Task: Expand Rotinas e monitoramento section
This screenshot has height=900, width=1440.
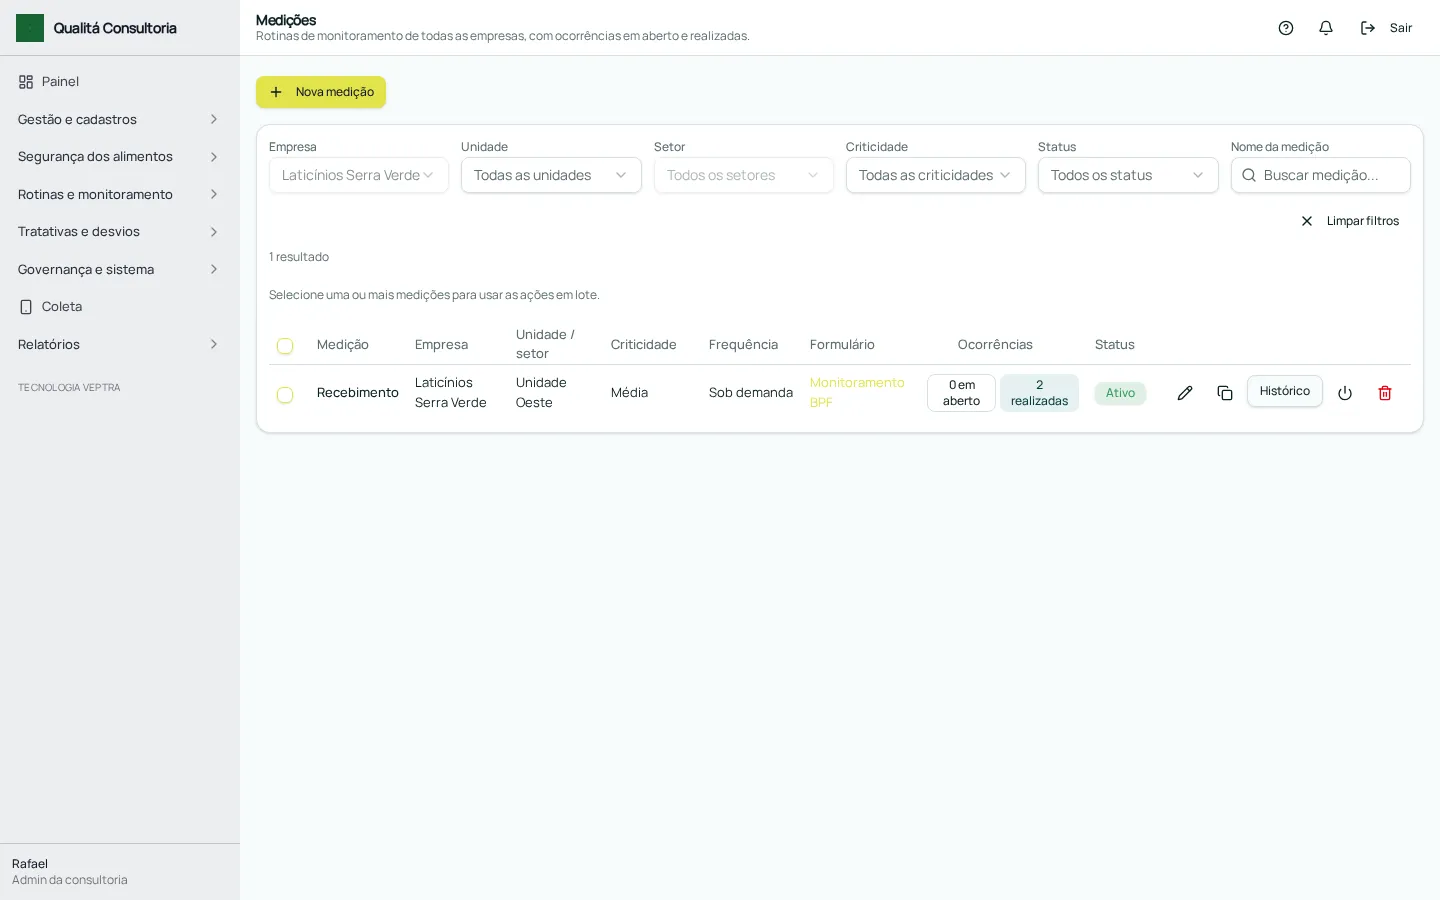Action: [x=120, y=194]
